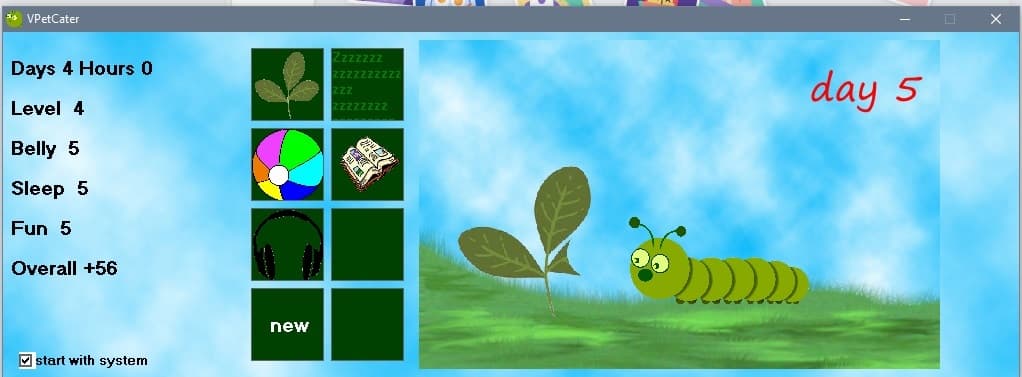Click the caterpillar pet
Viewport: 1022px width, 377px height.
tap(718, 261)
